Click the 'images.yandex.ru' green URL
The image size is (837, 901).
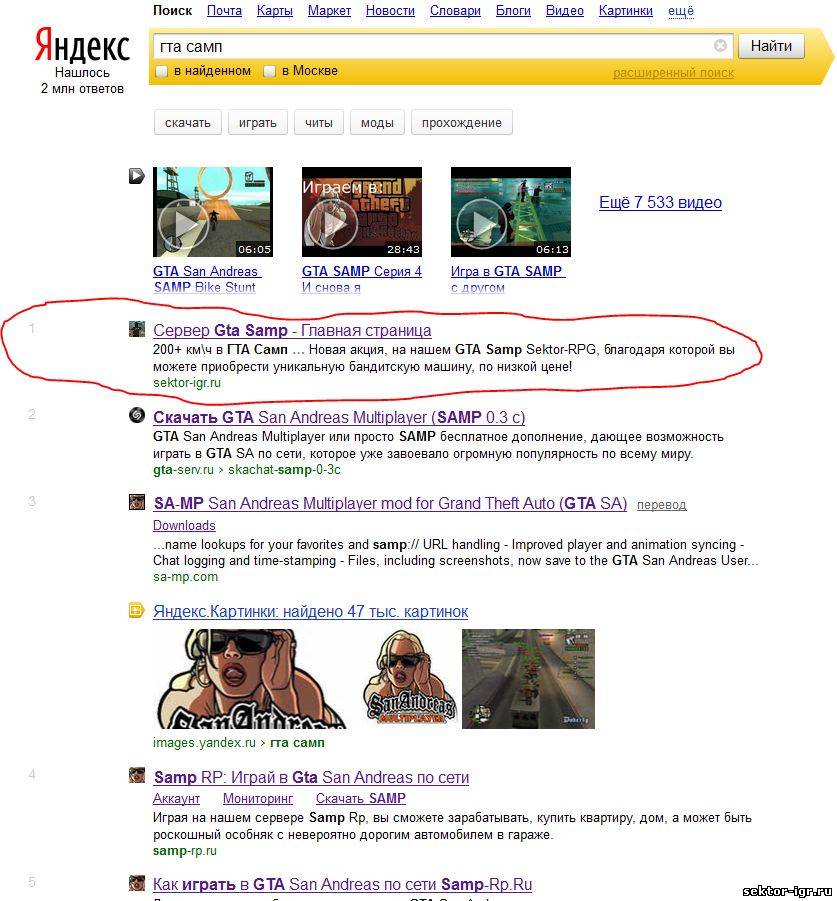[x=204, y=743]
